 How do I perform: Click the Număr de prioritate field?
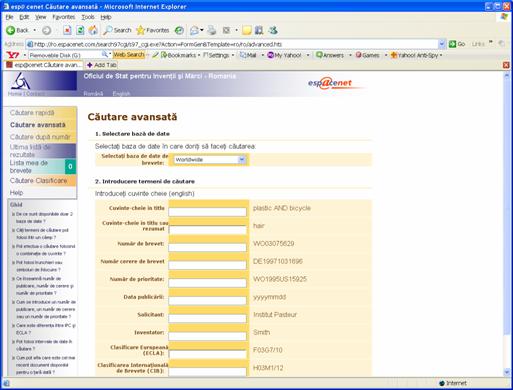click(207, 283)
